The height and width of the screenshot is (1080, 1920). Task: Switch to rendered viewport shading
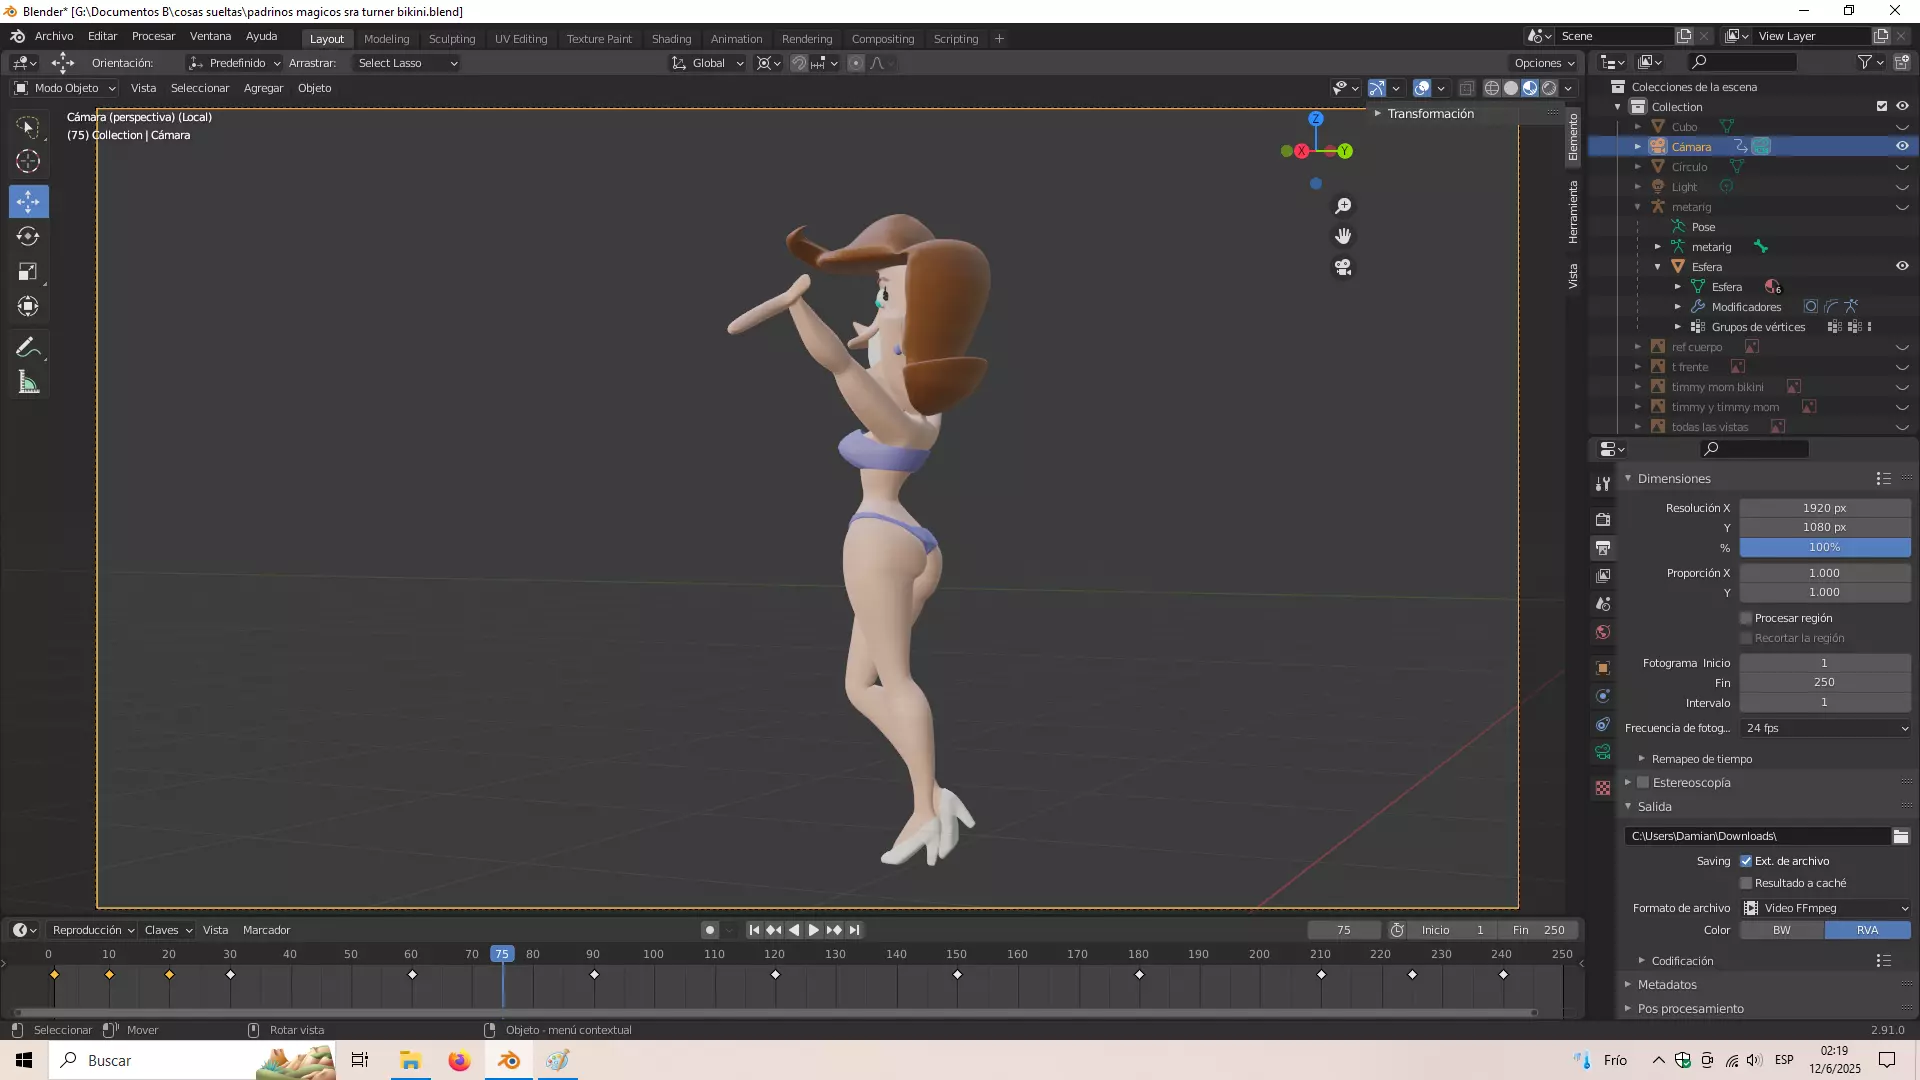point(1549,88)
